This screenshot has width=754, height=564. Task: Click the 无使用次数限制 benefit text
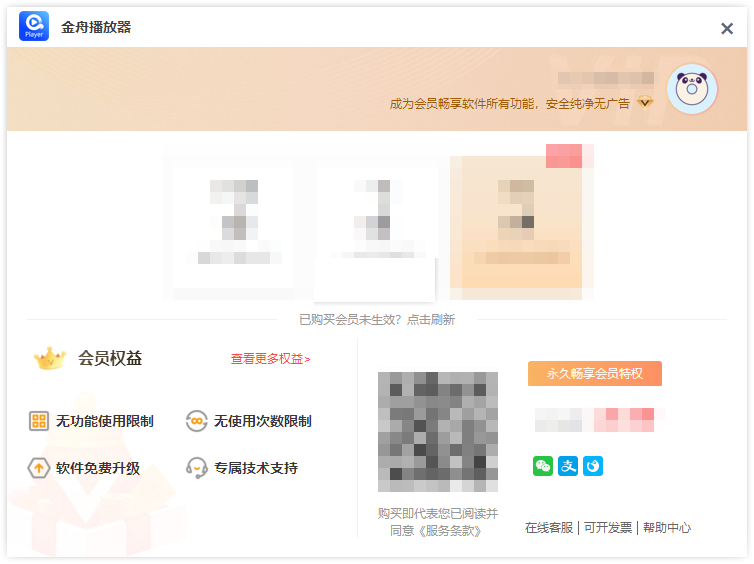point(263,421)
